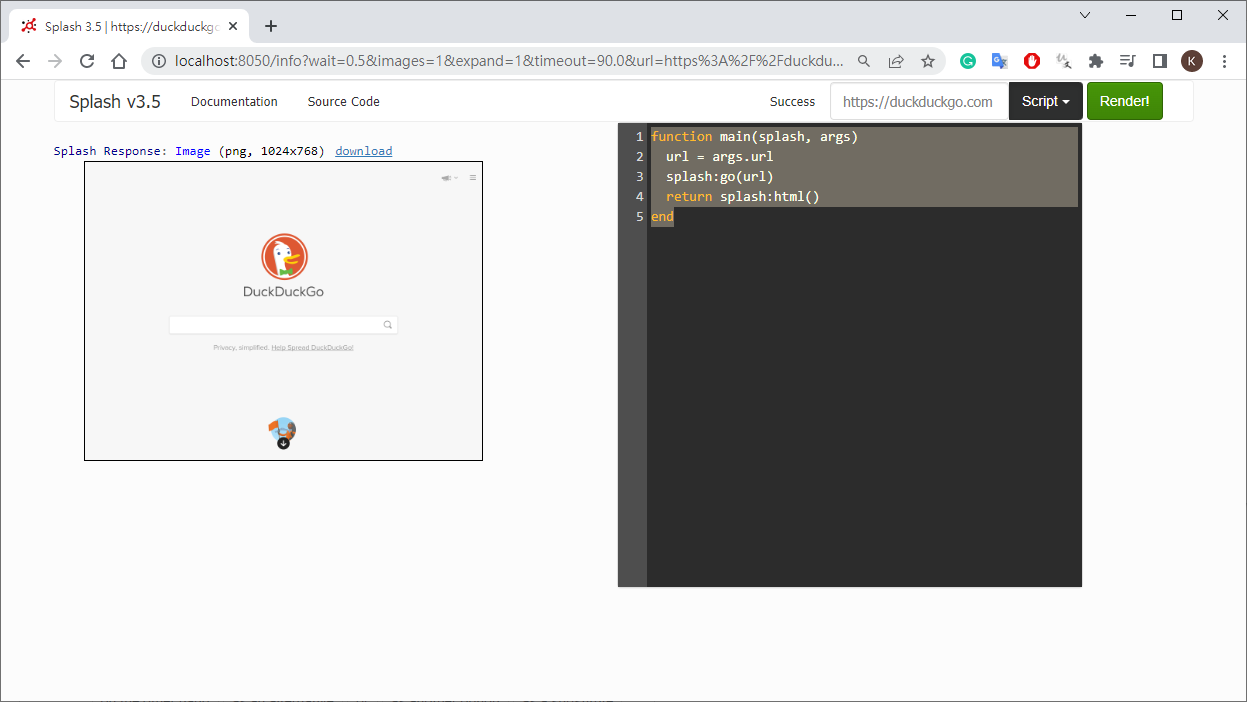Click the share page icon in address bar

click(x=896, y=61)
